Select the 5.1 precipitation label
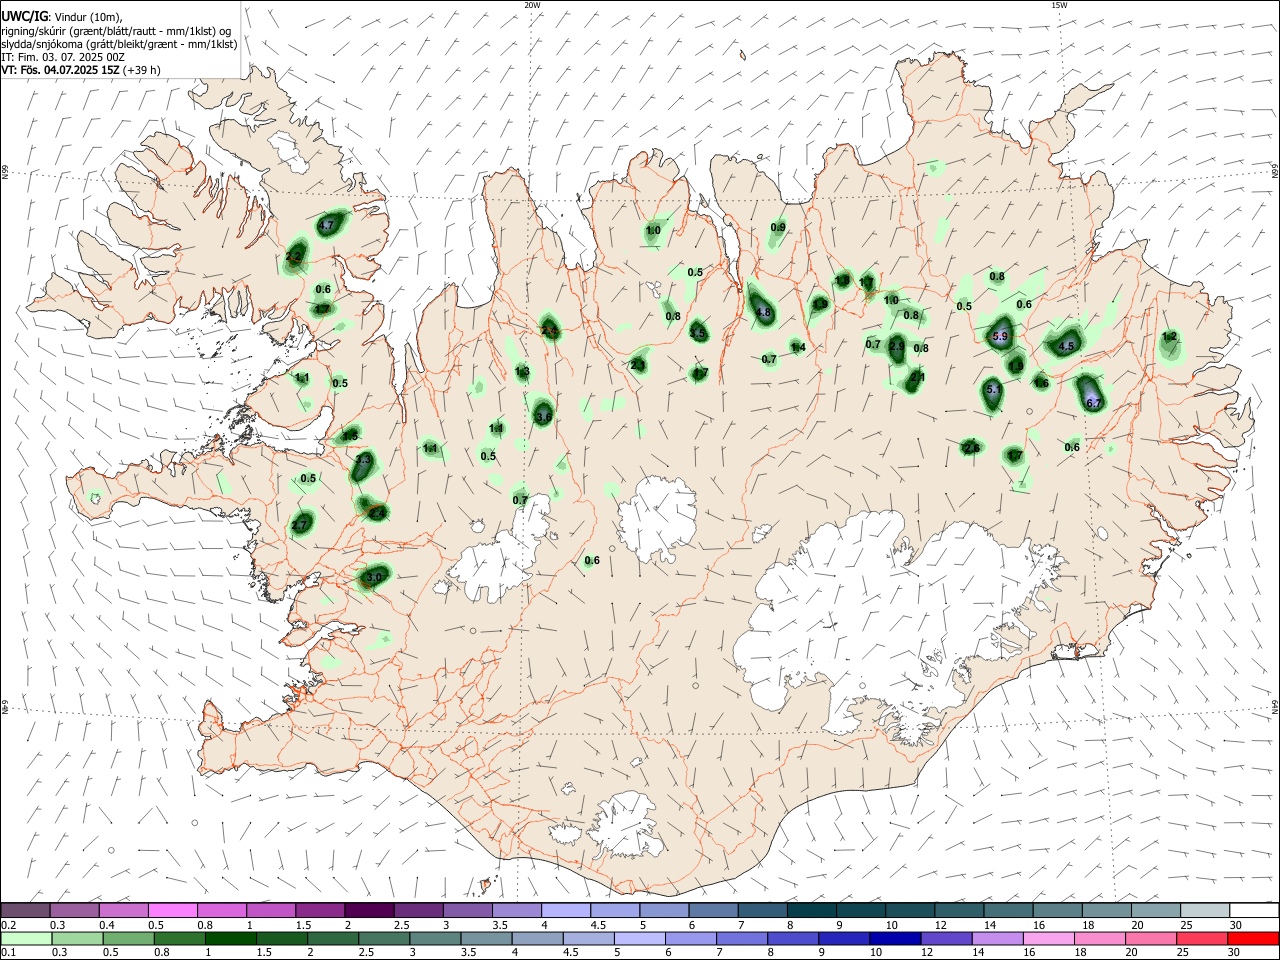Viewport: 1280px width, 960px height. click(993, 390)
